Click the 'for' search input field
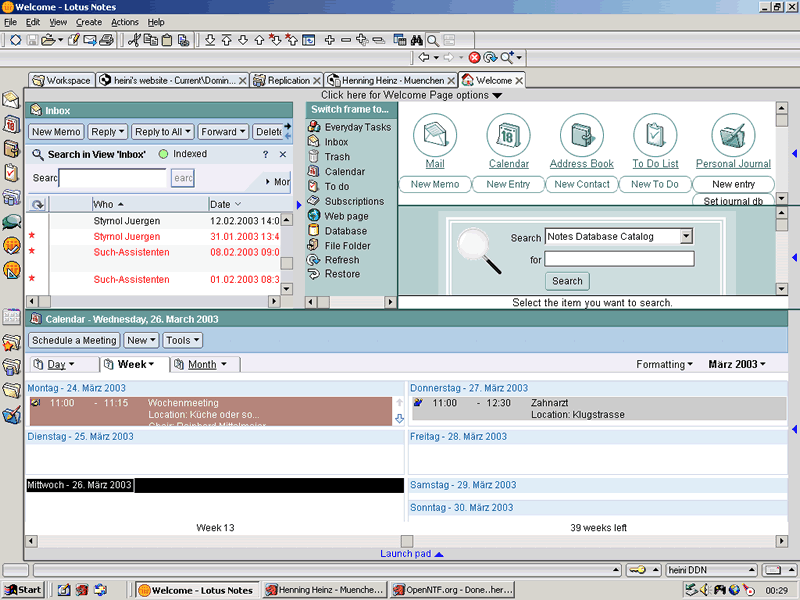 click(619, 259)
